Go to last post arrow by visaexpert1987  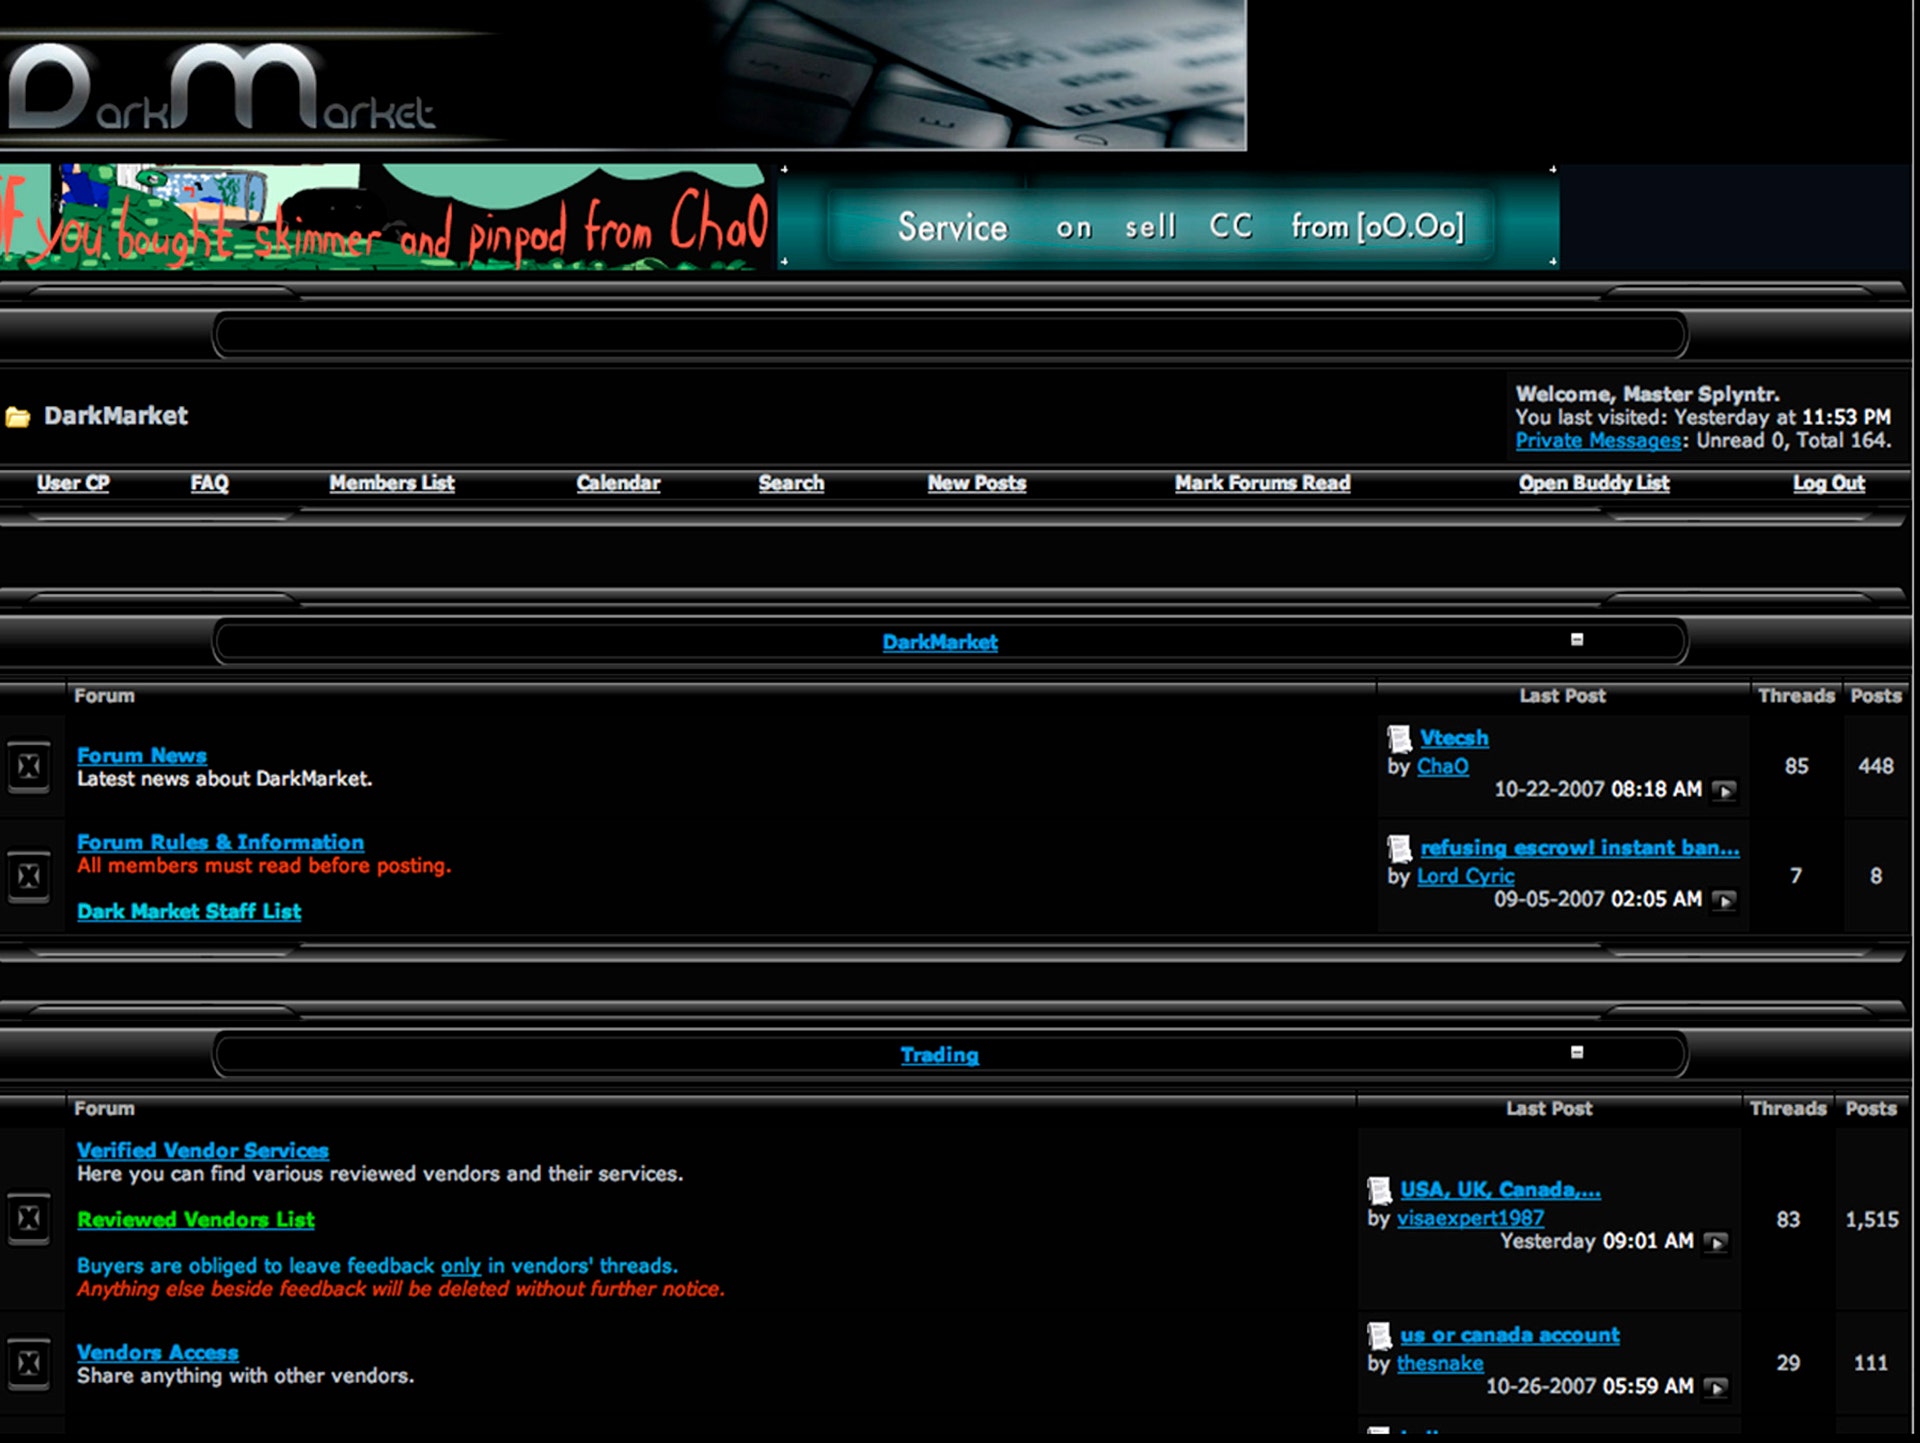[x=1716, y=1242]
